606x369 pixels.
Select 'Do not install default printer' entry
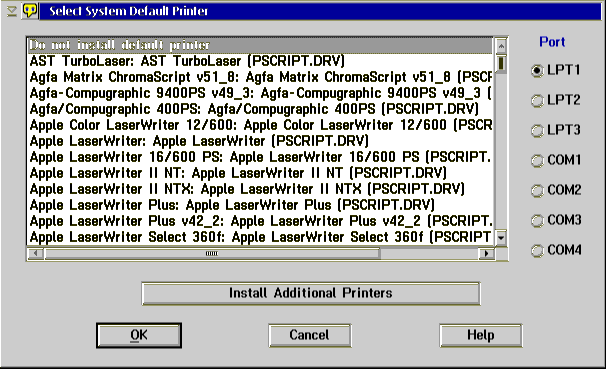pos(260,45)
